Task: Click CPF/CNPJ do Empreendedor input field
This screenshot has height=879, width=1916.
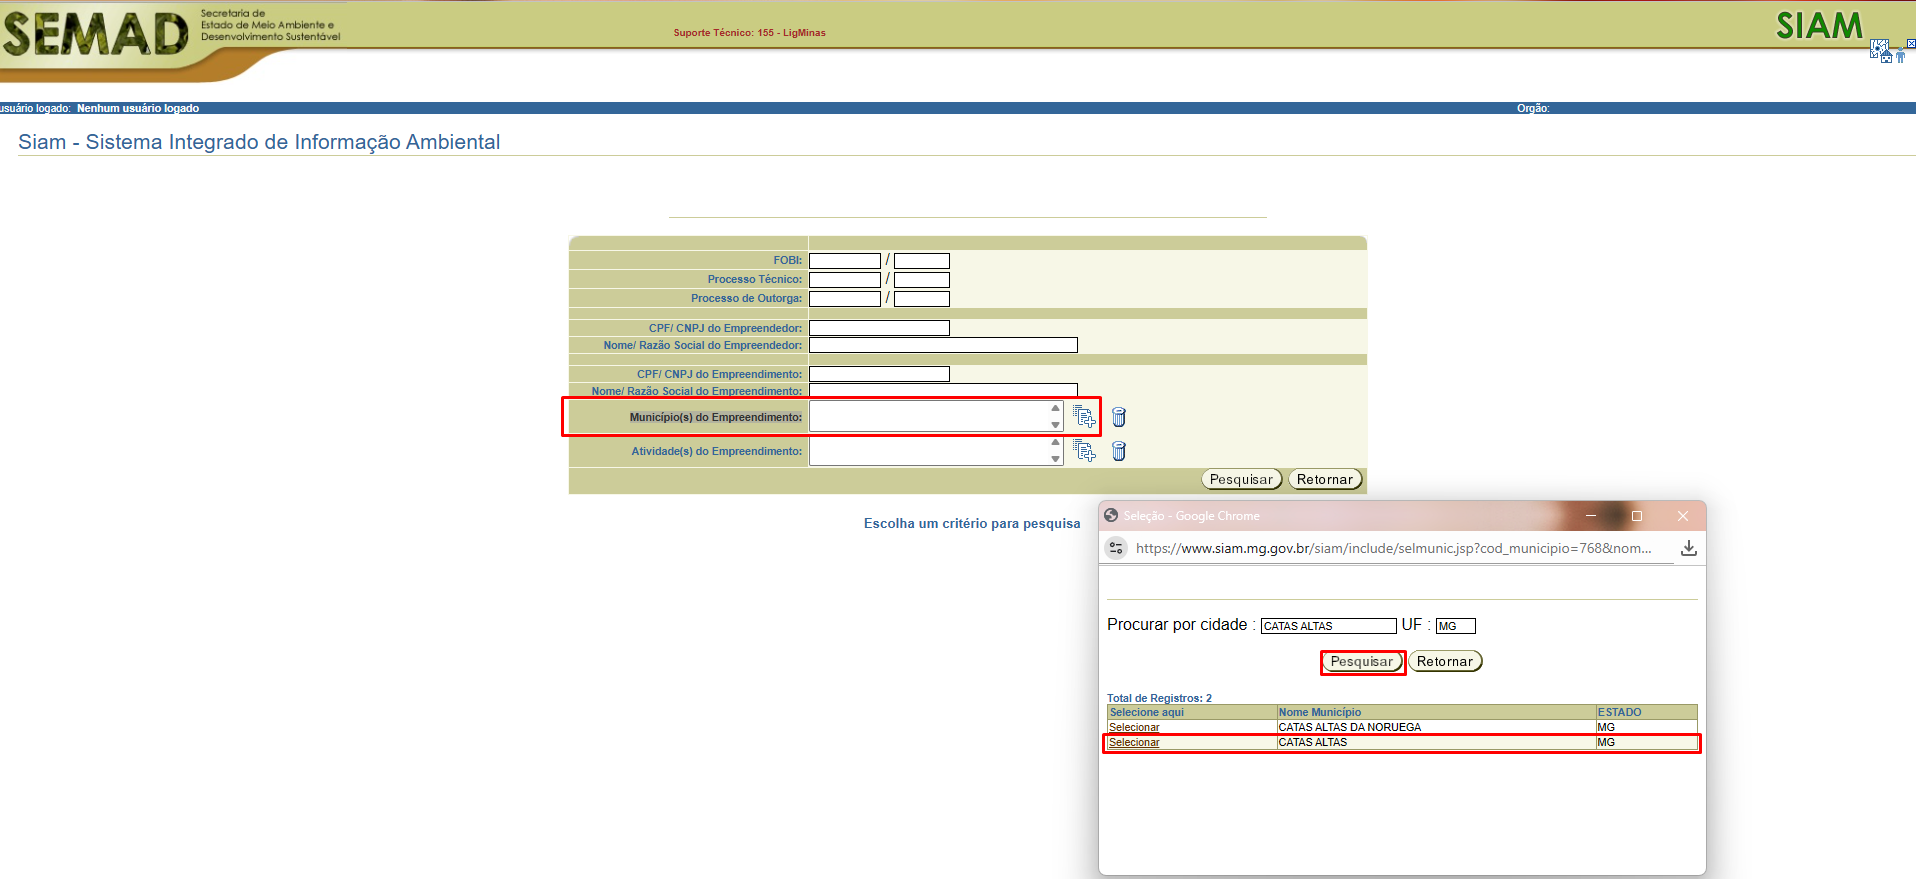Action: pos(878,328)
